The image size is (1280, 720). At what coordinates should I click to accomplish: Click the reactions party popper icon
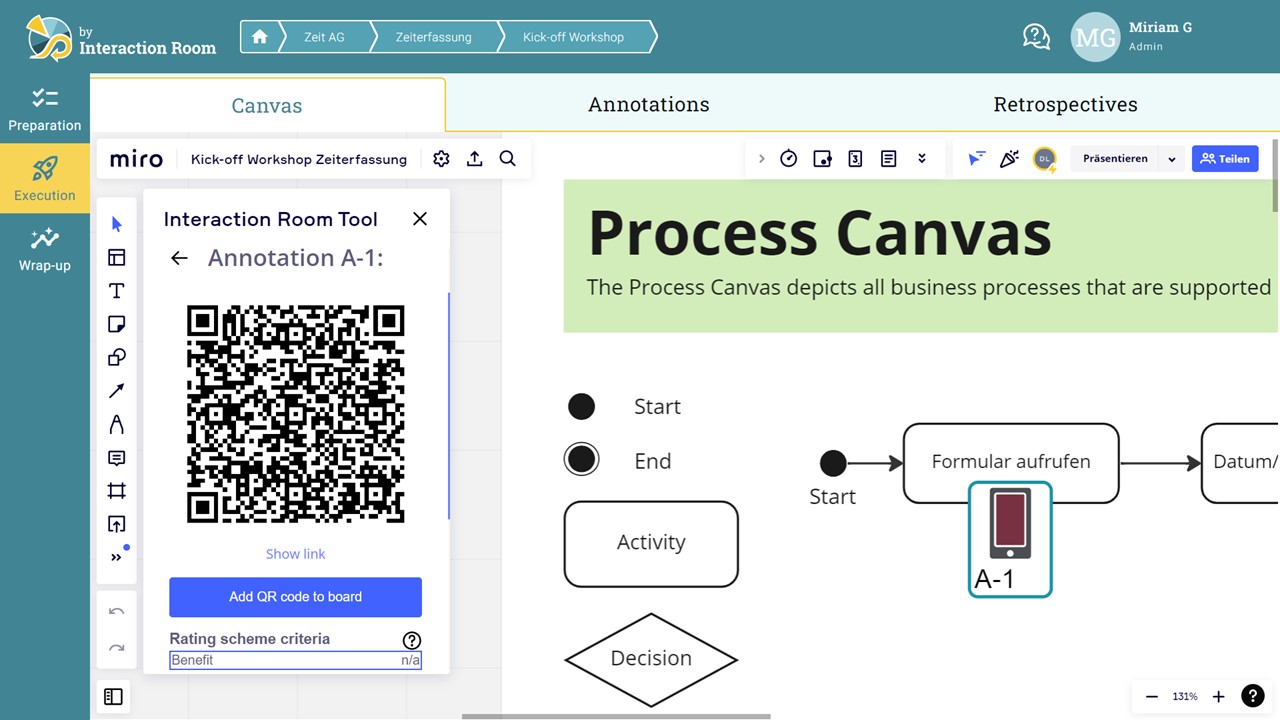(x=1009, y=159)
